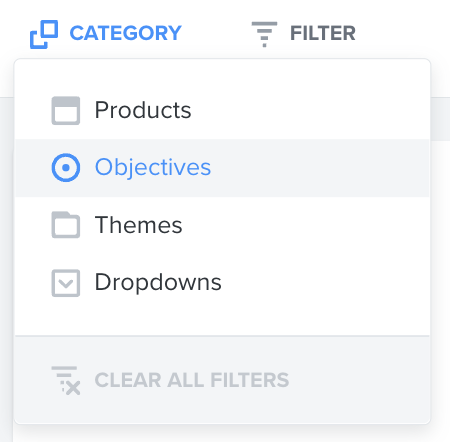
Task: Select the Products category option
Action: 222,111
